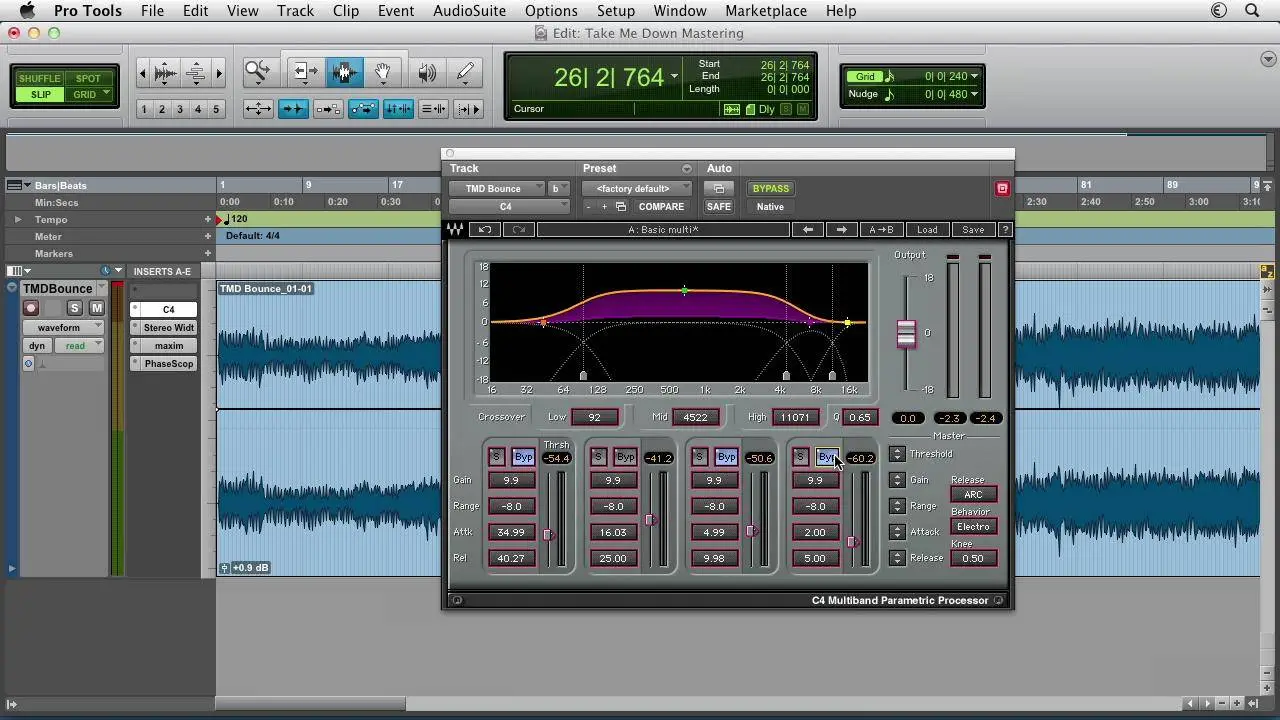Click the Waves logo in C4 plugin

click(x=455, y=230)
